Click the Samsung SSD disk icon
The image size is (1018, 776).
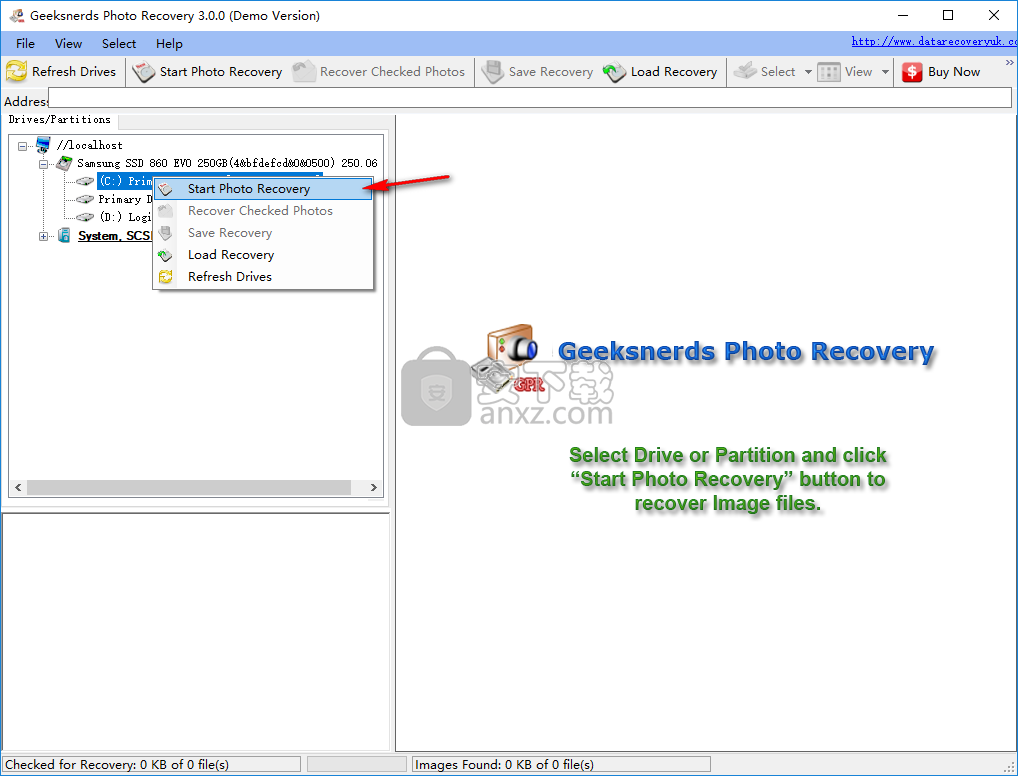click(x=64, y=163)
